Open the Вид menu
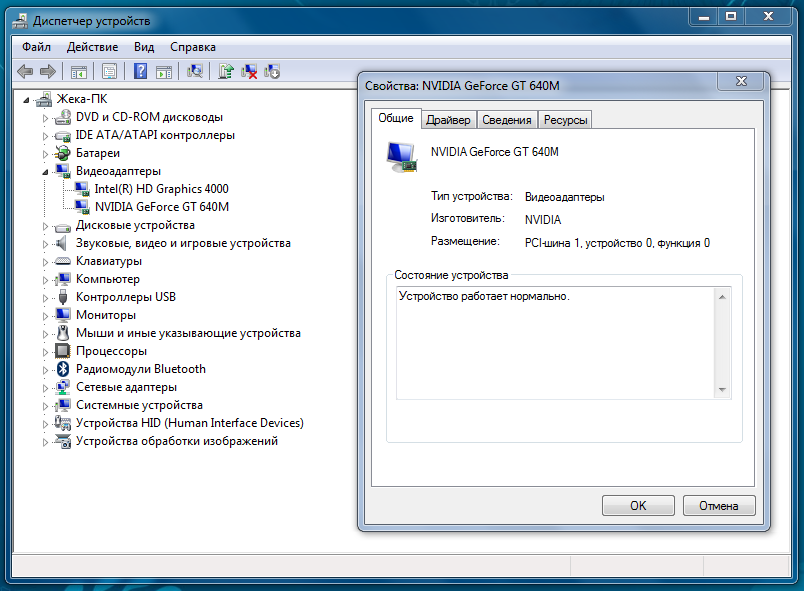804x591 pixels. click(x=144, y=47)
